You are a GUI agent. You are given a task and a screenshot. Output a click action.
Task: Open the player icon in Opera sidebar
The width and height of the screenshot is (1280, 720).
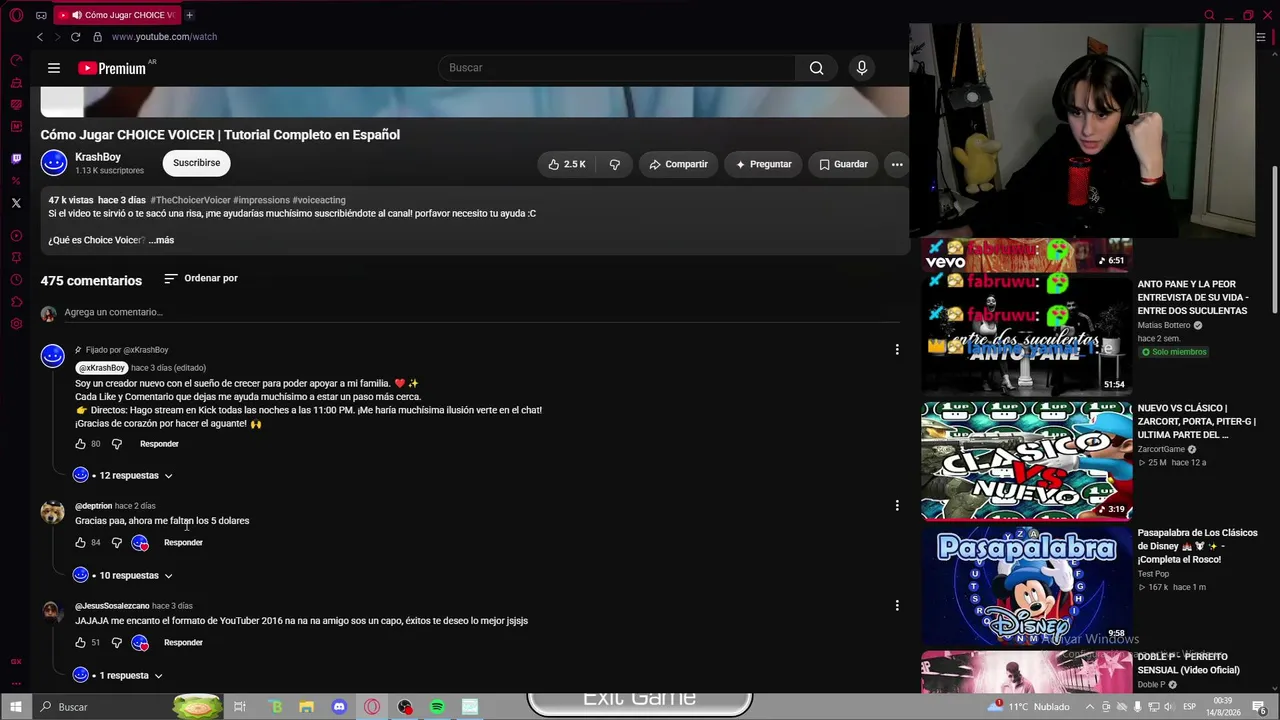click(16, 236)
